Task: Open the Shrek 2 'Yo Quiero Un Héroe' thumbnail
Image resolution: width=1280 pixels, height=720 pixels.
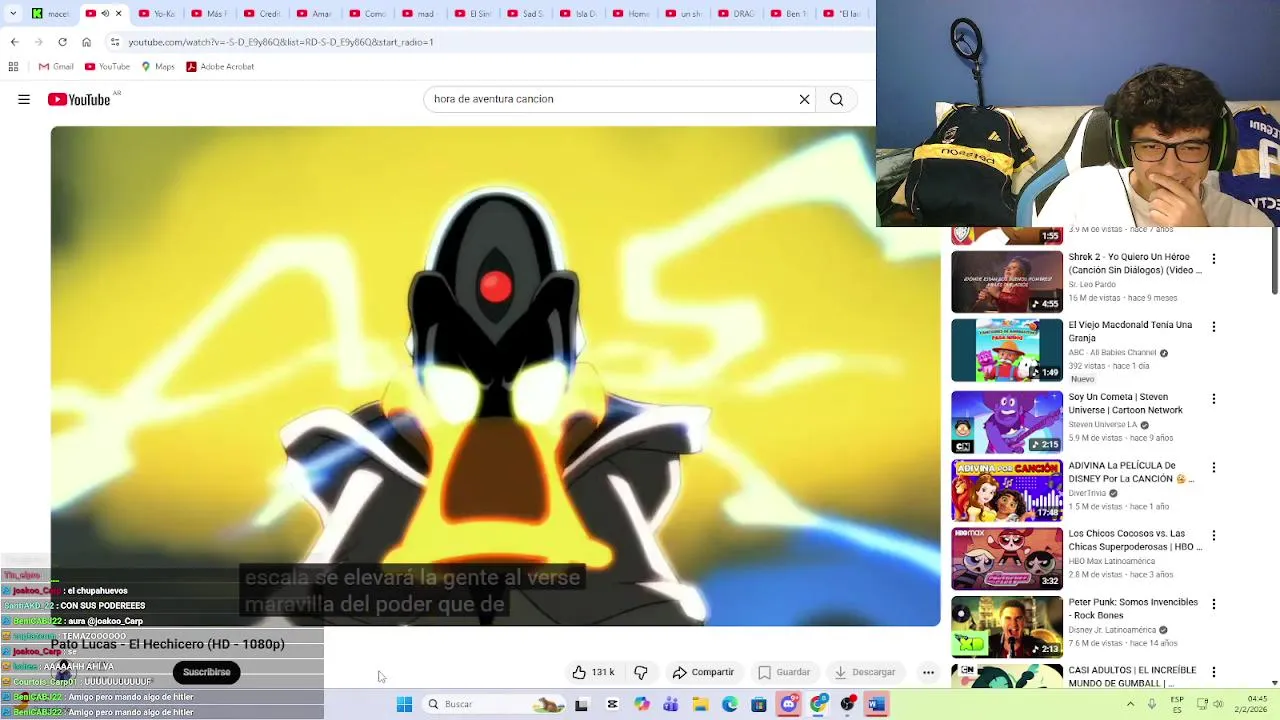Action: coord(1007,282)
